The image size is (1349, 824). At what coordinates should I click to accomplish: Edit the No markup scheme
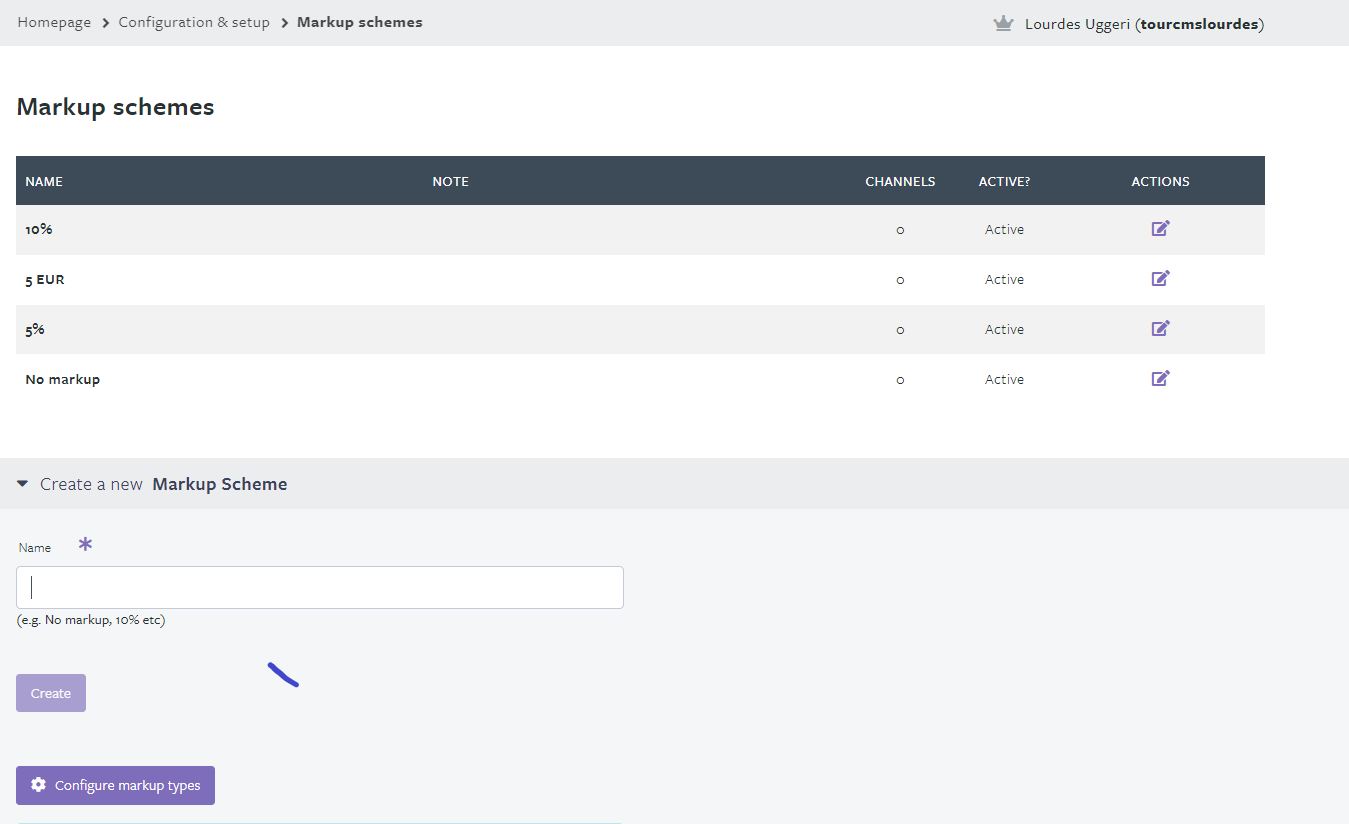click(x=1160, y=379)
